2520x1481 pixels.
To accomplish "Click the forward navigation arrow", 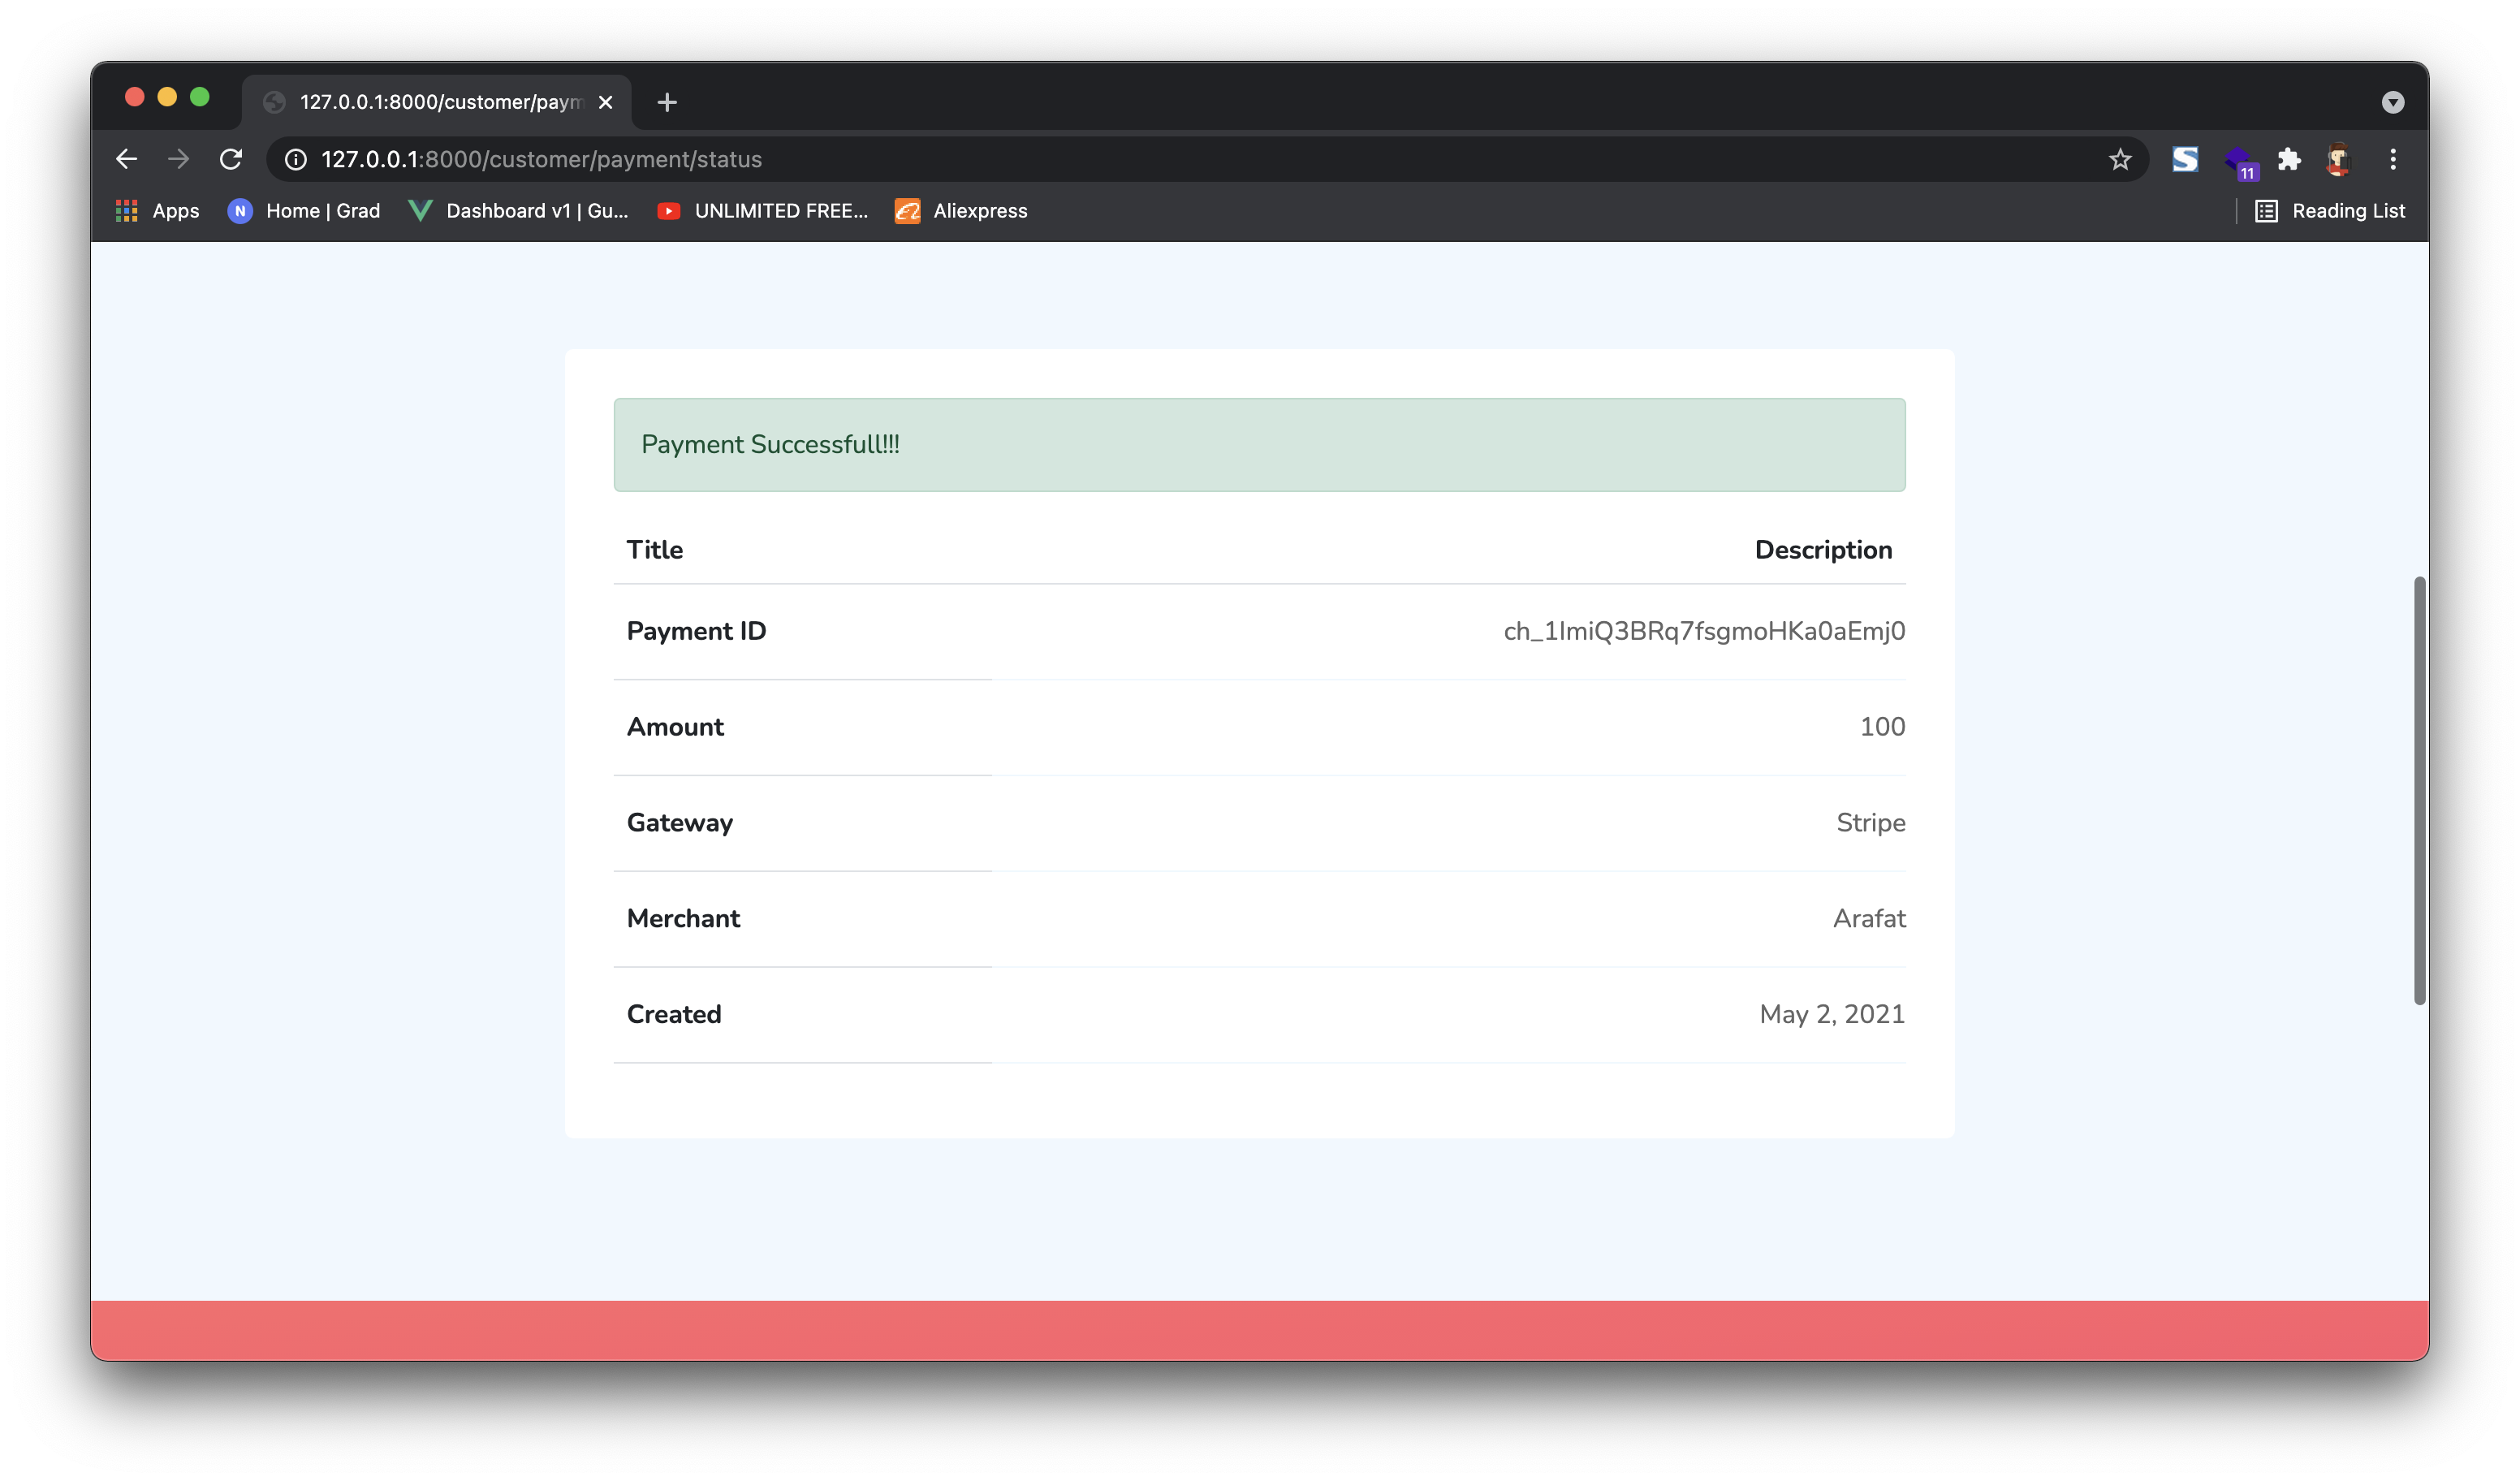I will [178, 159].
